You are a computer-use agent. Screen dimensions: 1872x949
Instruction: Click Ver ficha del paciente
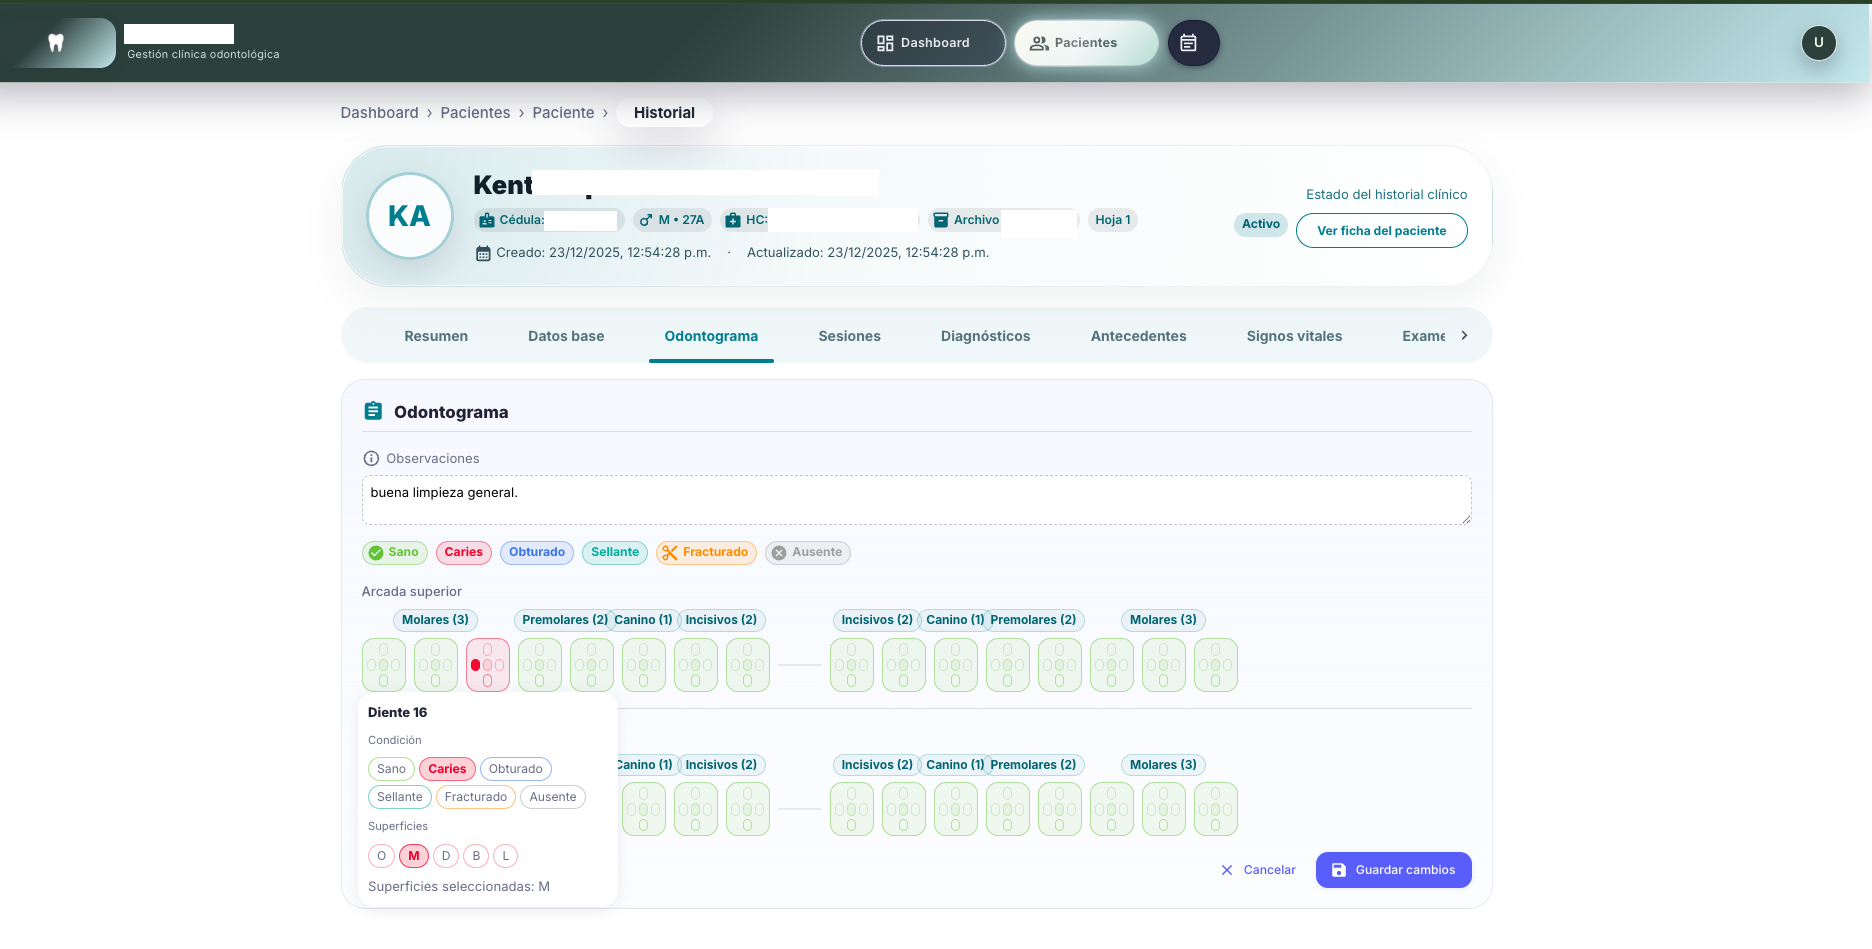[x=1381, y=231]
